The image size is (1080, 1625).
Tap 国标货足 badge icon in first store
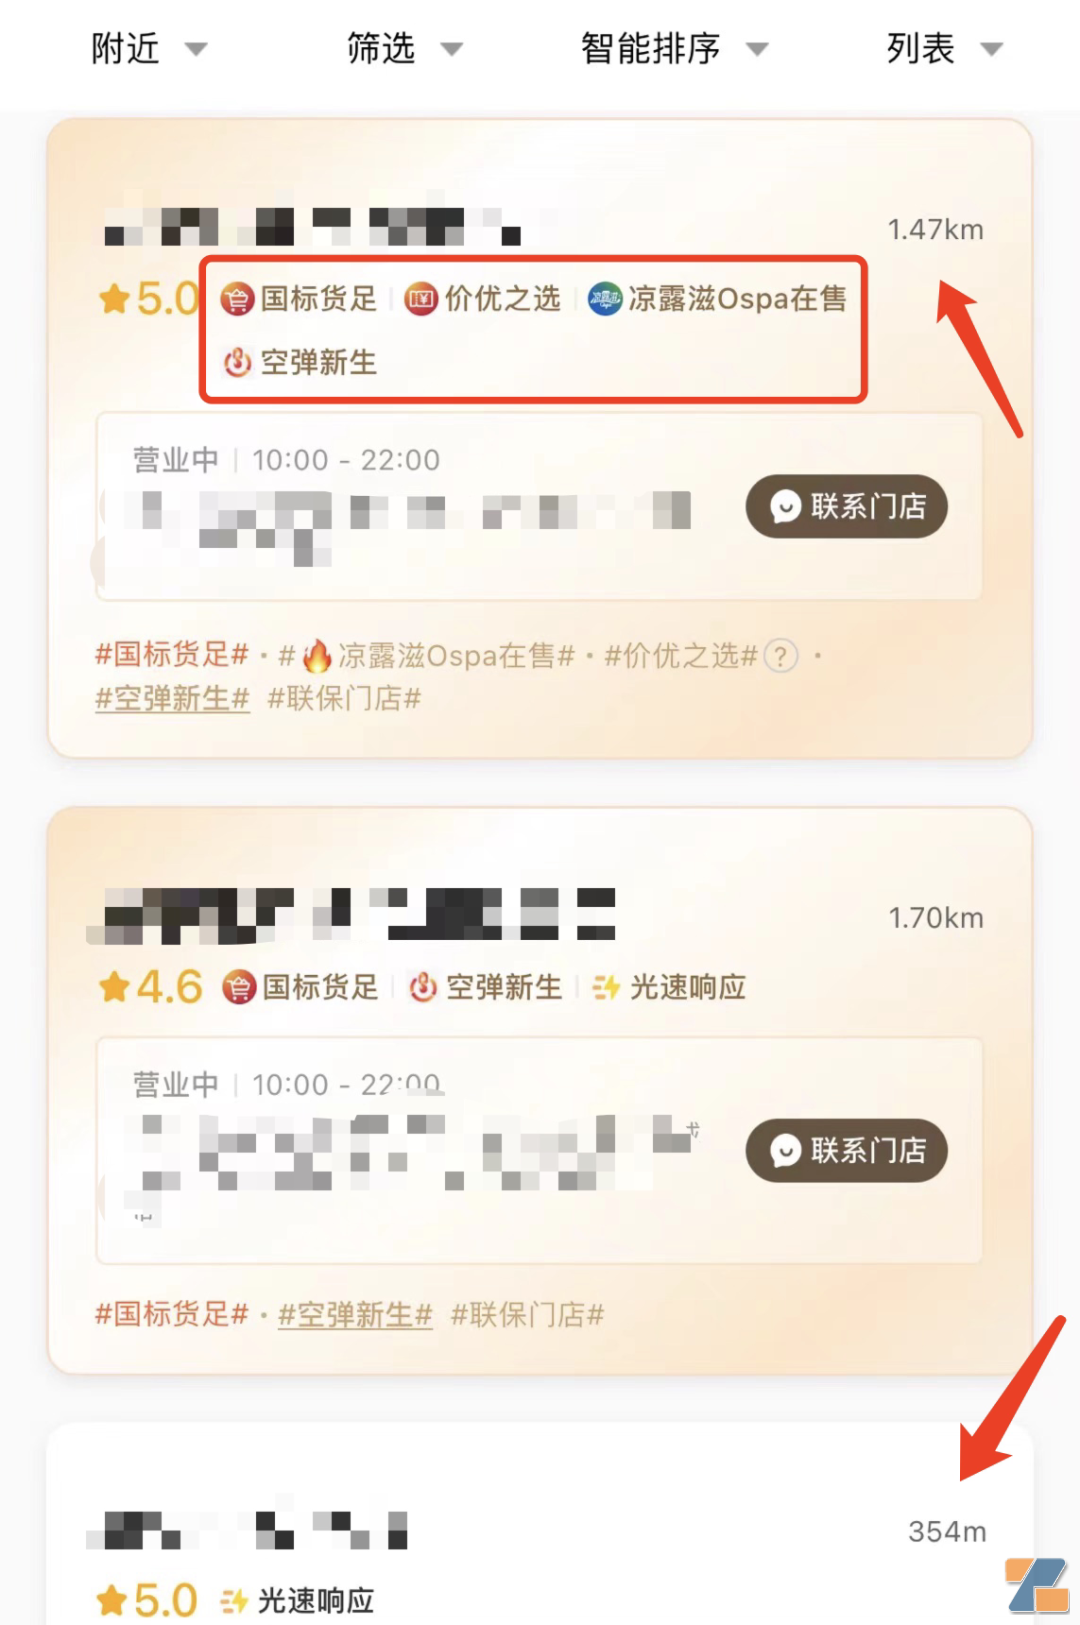(238, 299)
